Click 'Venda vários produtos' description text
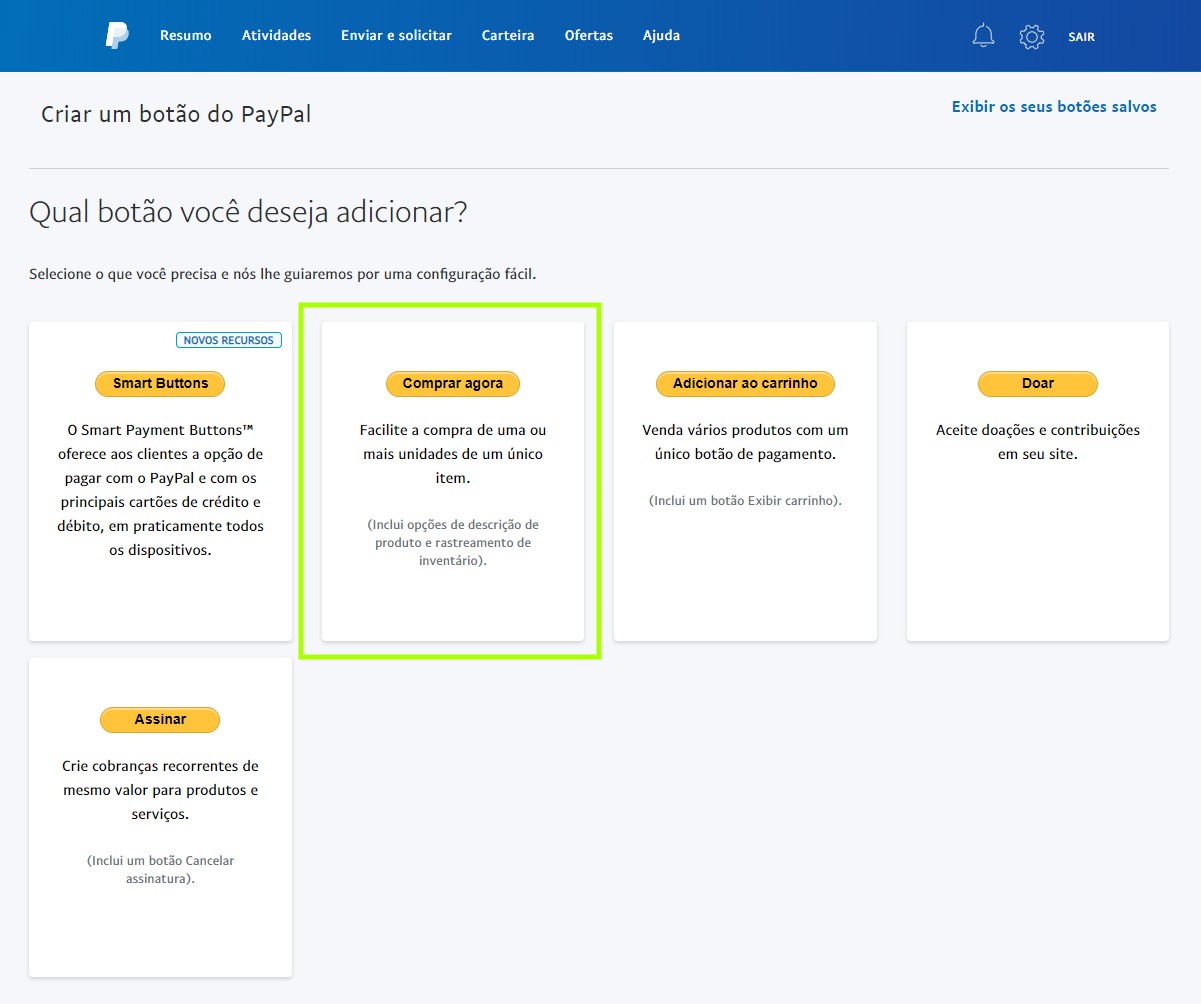The height and width of the screenshot is (1004, 1201). click(745, 442)
